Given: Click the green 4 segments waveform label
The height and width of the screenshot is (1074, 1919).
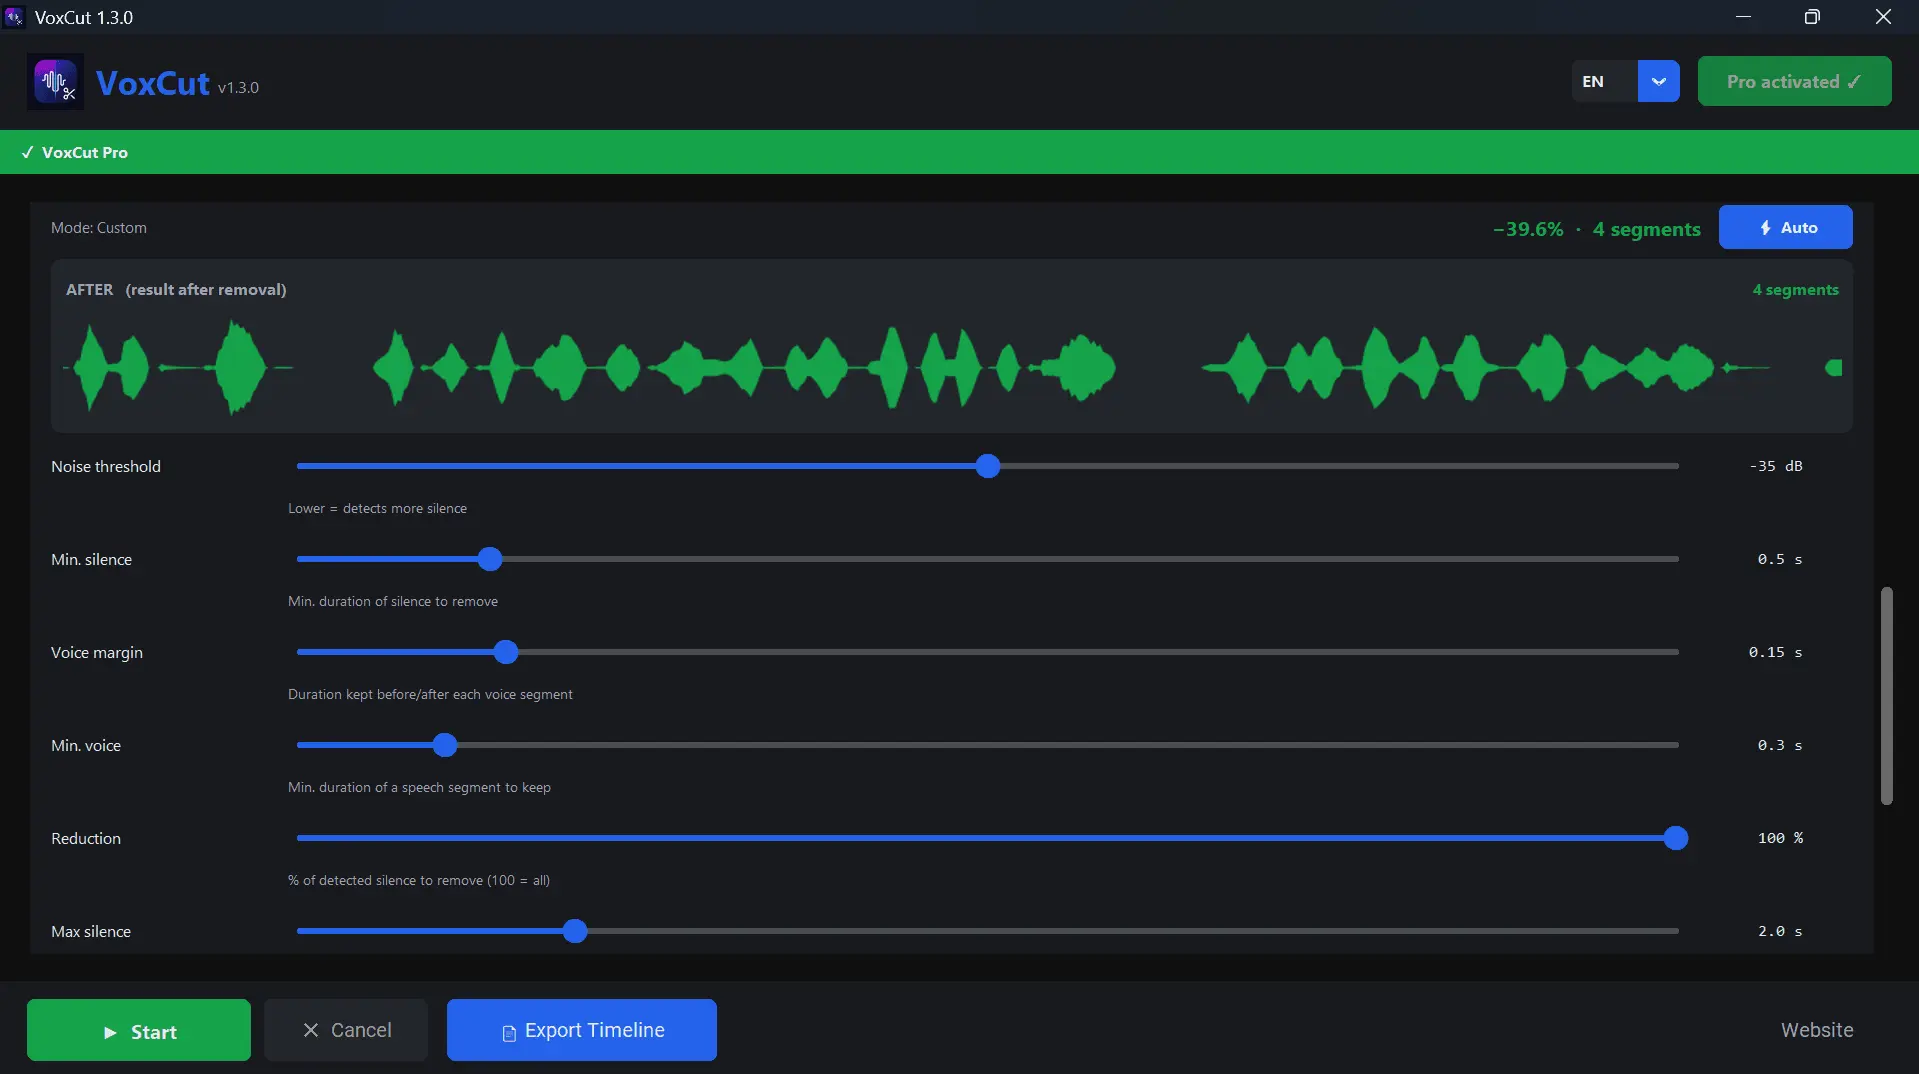Looking at the screenshot, I should pos(1795,290).
